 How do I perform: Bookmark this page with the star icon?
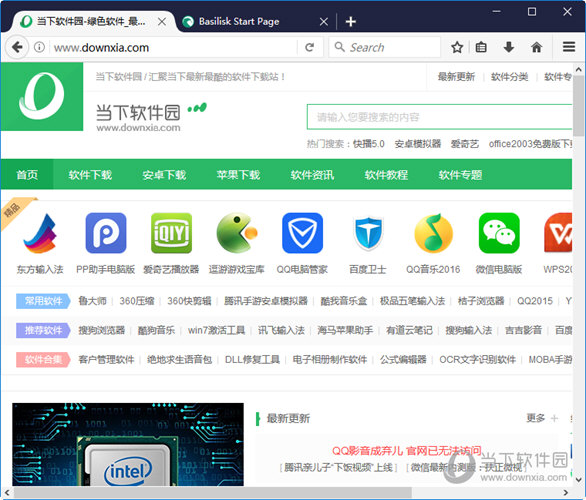click(x=457, y=47)
